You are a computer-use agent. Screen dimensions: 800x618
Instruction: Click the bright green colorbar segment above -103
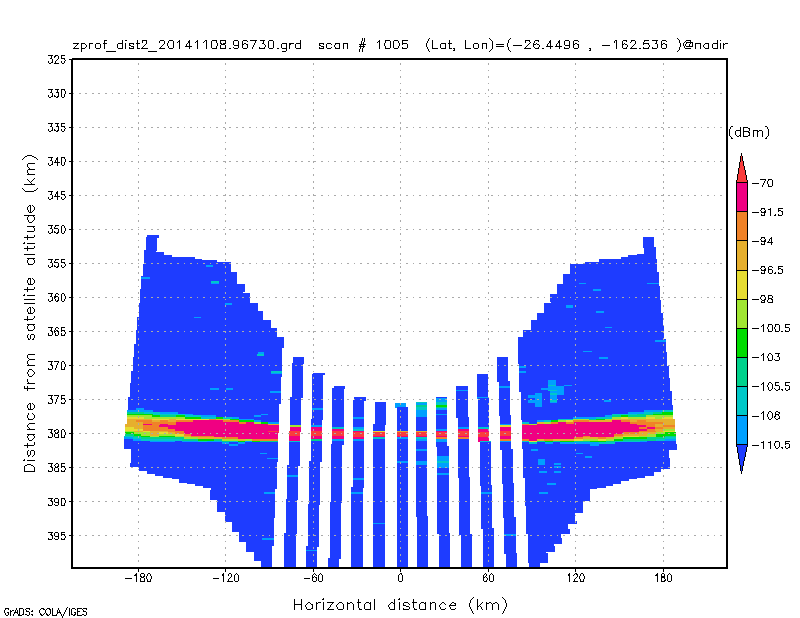(742, 342)
